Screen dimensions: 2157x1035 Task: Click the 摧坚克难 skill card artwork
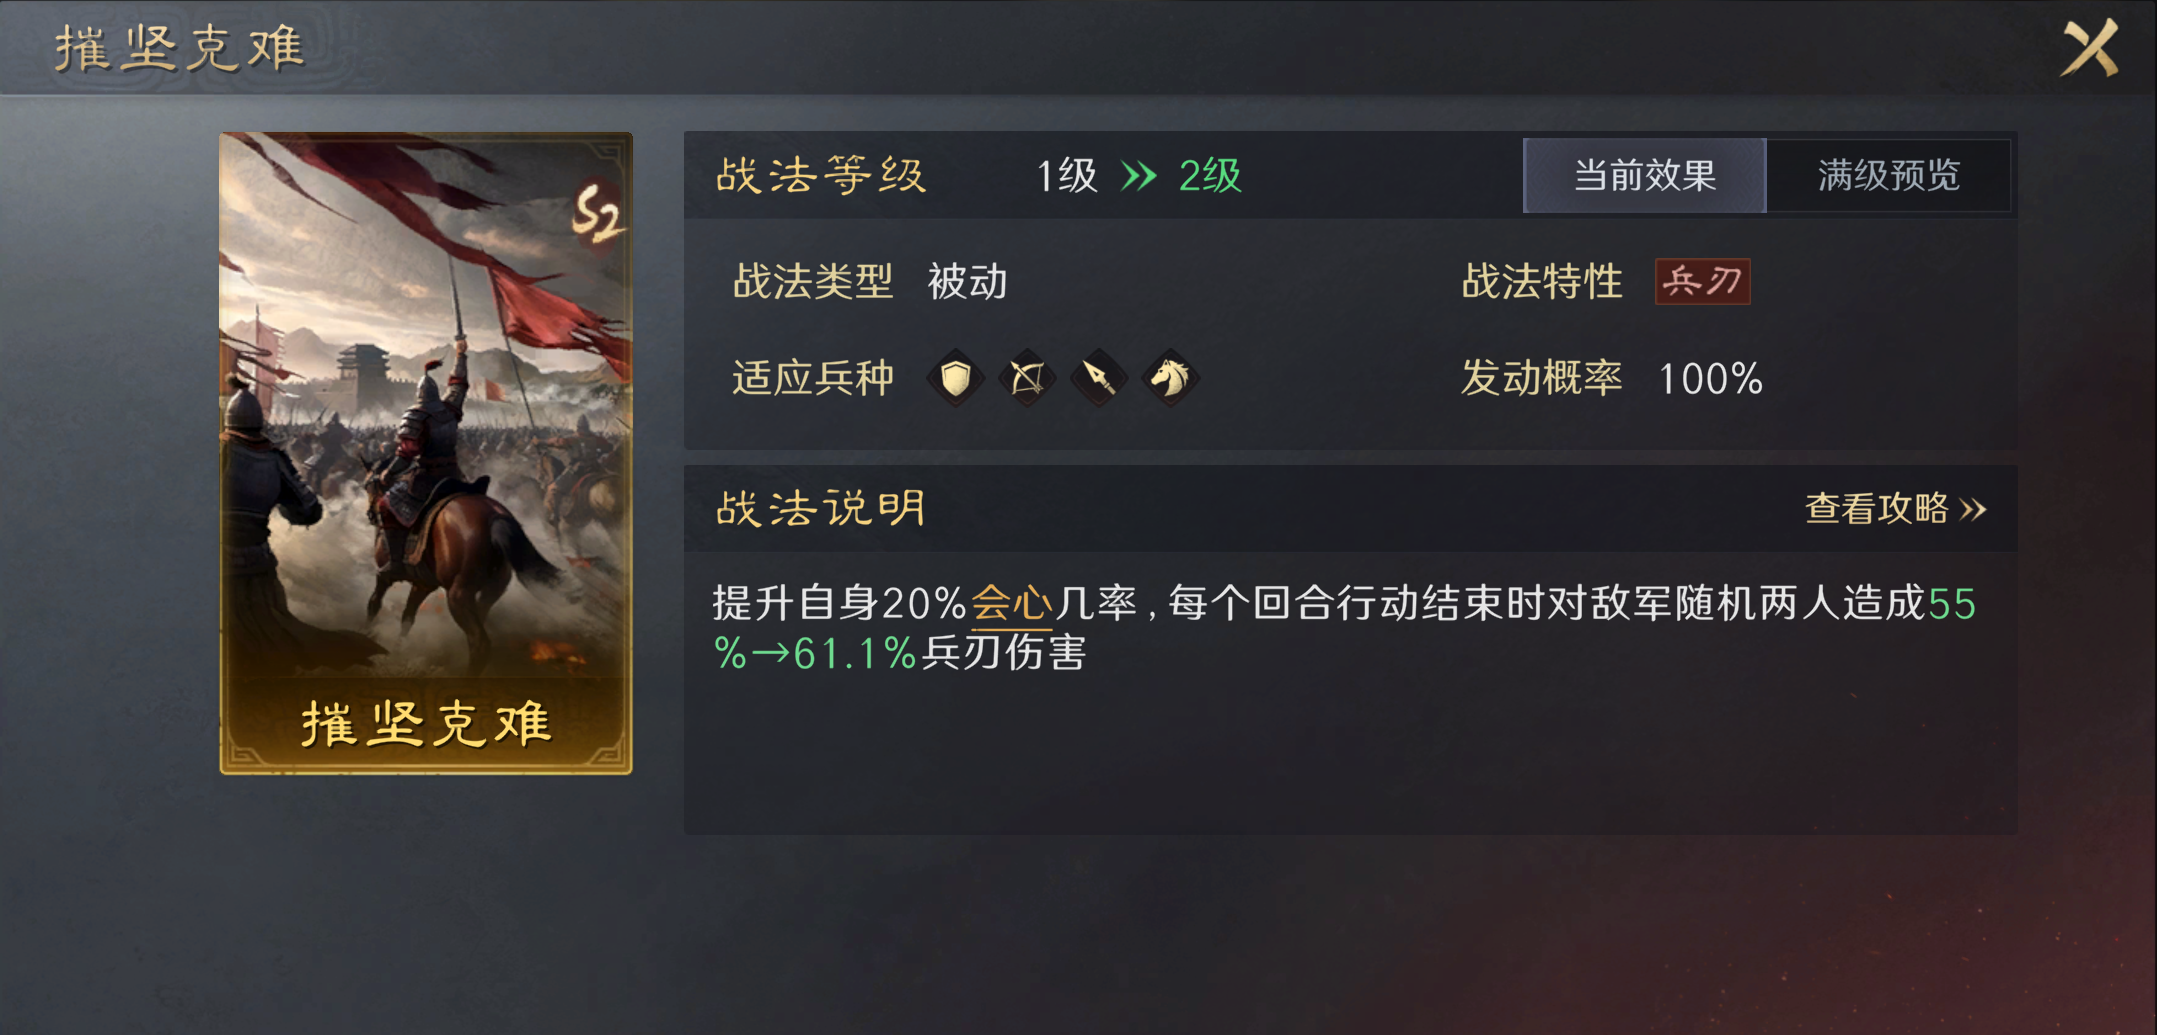426,453
